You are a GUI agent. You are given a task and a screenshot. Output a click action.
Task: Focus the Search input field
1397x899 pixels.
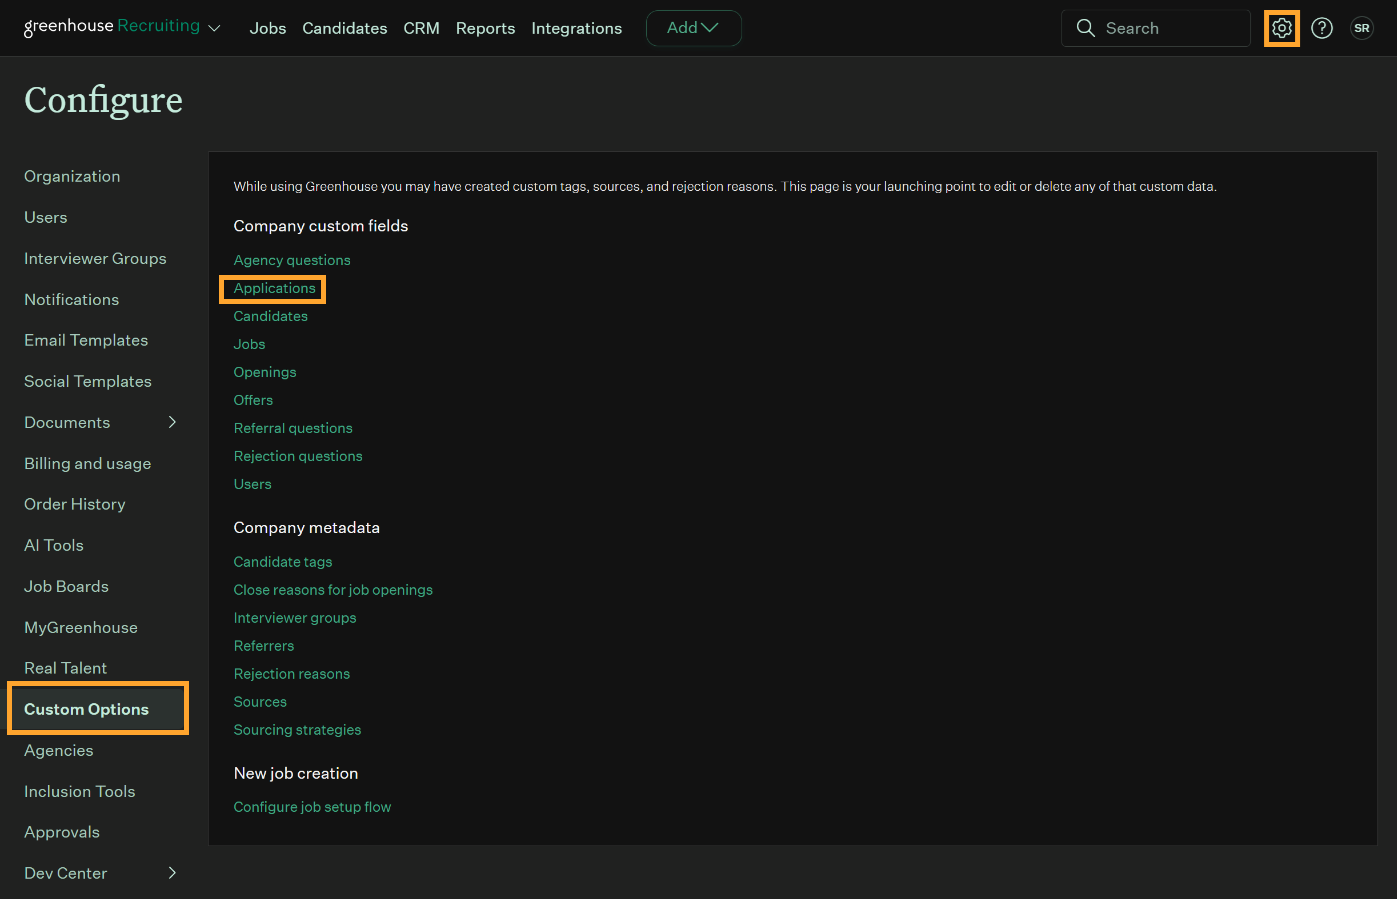tap(1156, 28)
